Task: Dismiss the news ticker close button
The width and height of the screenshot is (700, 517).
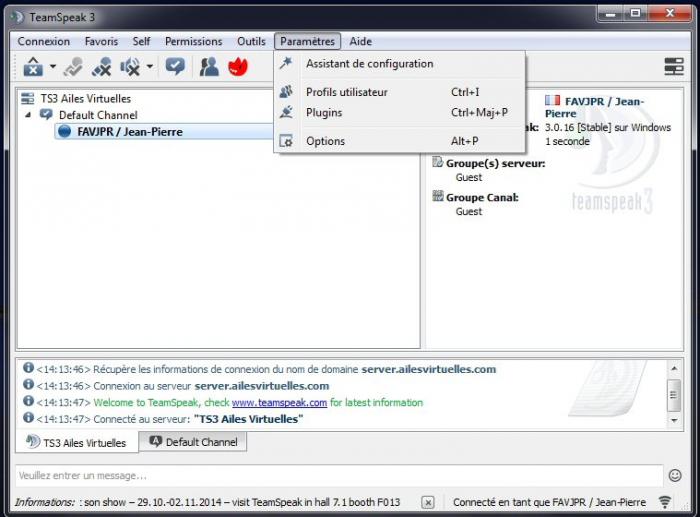Action: click(428, 503)
